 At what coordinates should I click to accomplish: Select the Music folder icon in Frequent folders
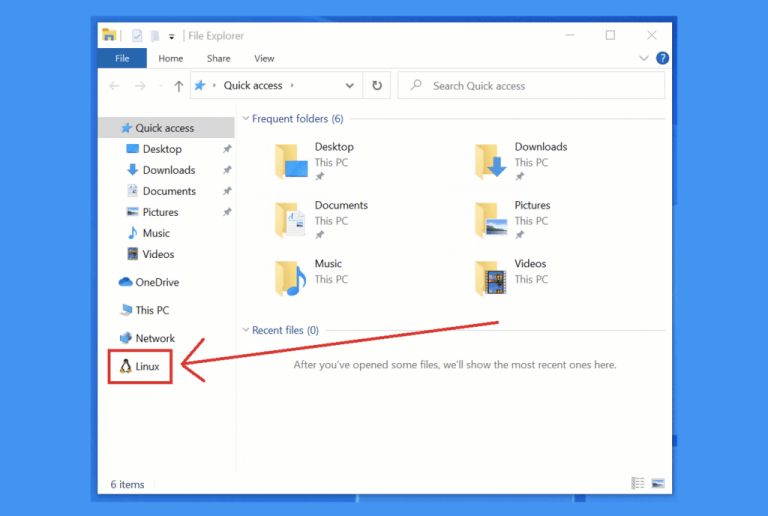point(291,278)
